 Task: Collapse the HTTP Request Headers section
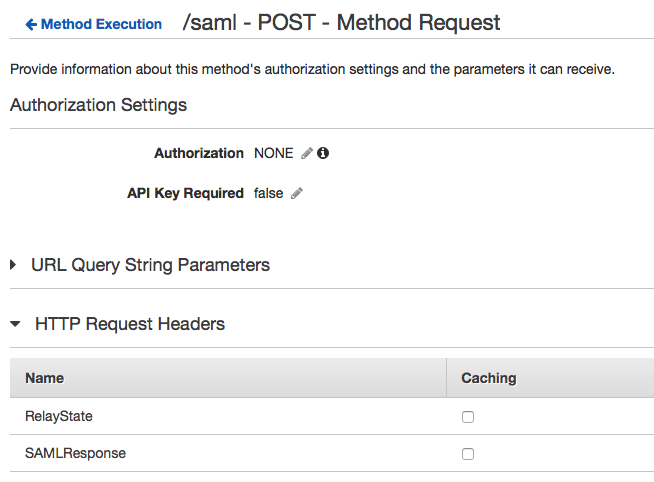pyautogui.click(x=15, y=324)
